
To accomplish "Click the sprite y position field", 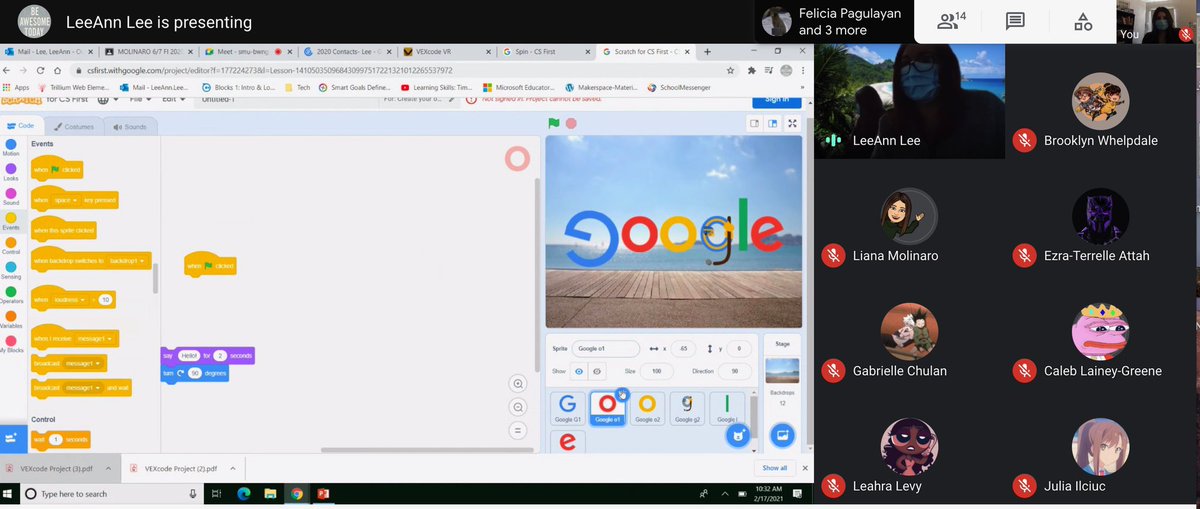I will click(737, 348).
